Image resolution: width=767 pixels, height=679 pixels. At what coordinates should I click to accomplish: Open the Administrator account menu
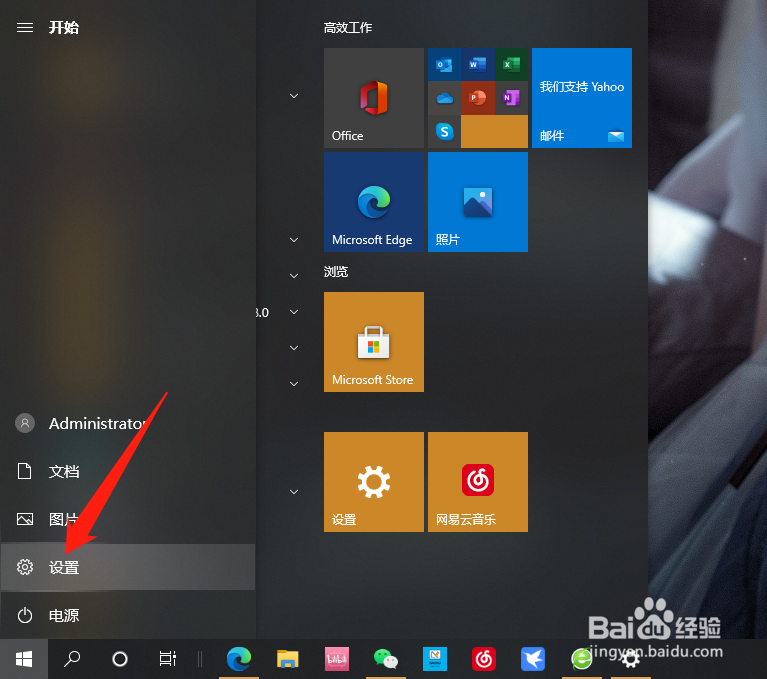128,423
